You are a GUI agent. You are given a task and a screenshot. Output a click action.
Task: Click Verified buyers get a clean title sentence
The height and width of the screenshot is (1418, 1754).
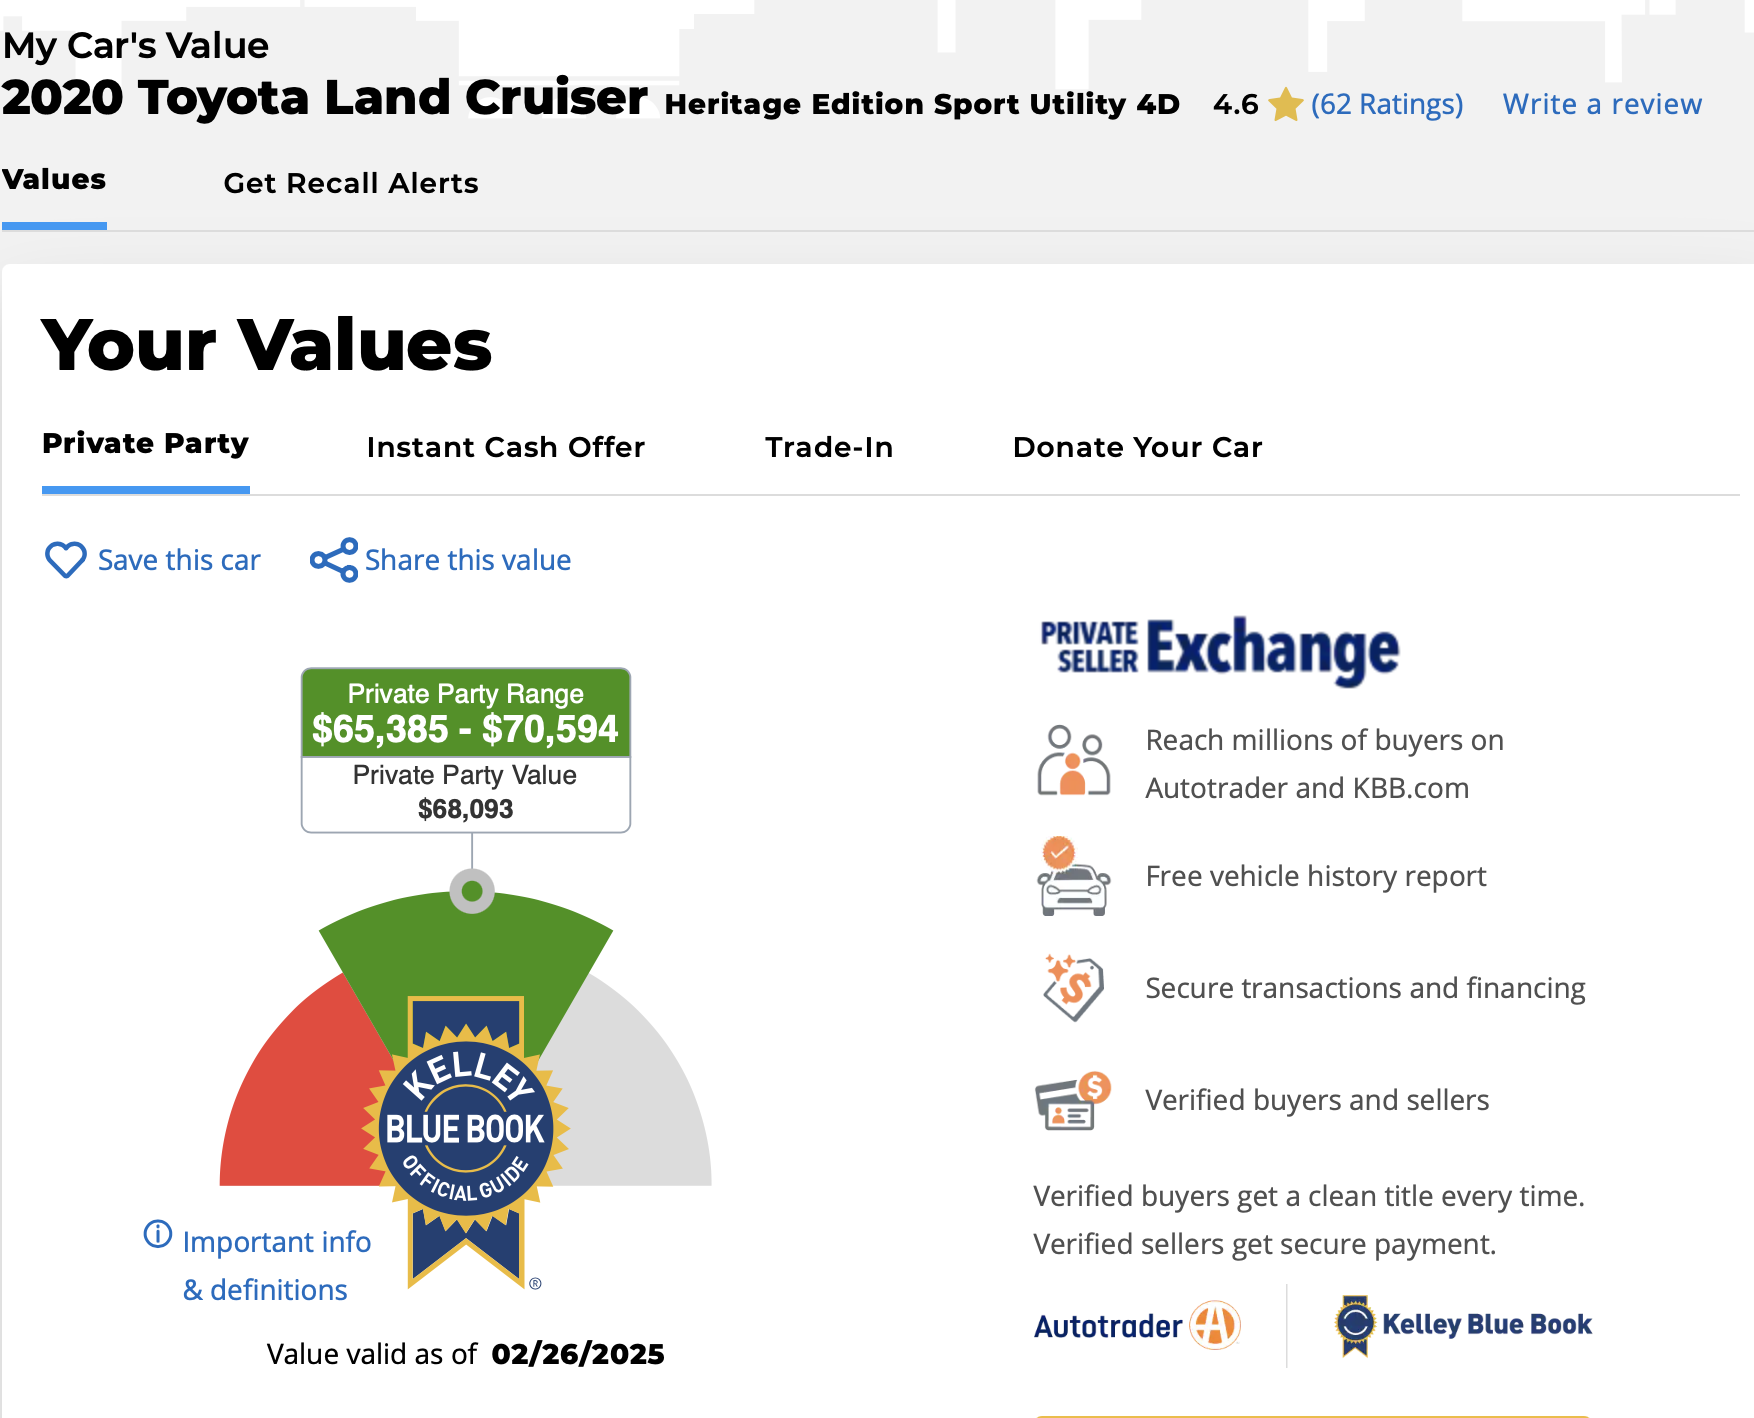[x=1309, y=1196]
